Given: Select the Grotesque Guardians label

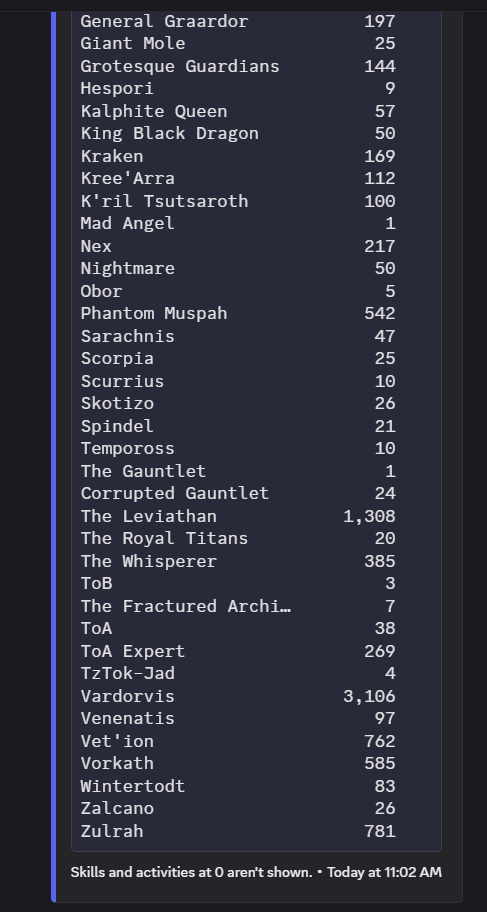Looking at the screenshot, I should tap(180, 66).
